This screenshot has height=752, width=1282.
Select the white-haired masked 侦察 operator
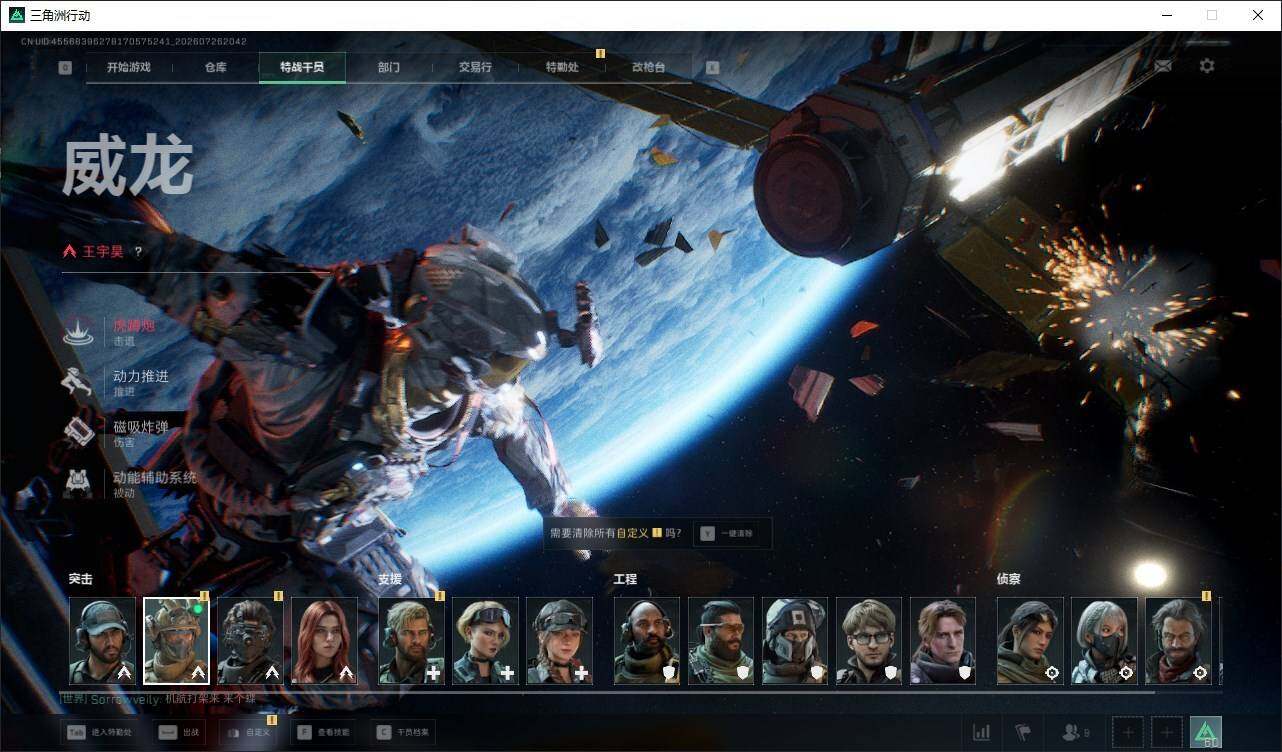pos(1105,641)
